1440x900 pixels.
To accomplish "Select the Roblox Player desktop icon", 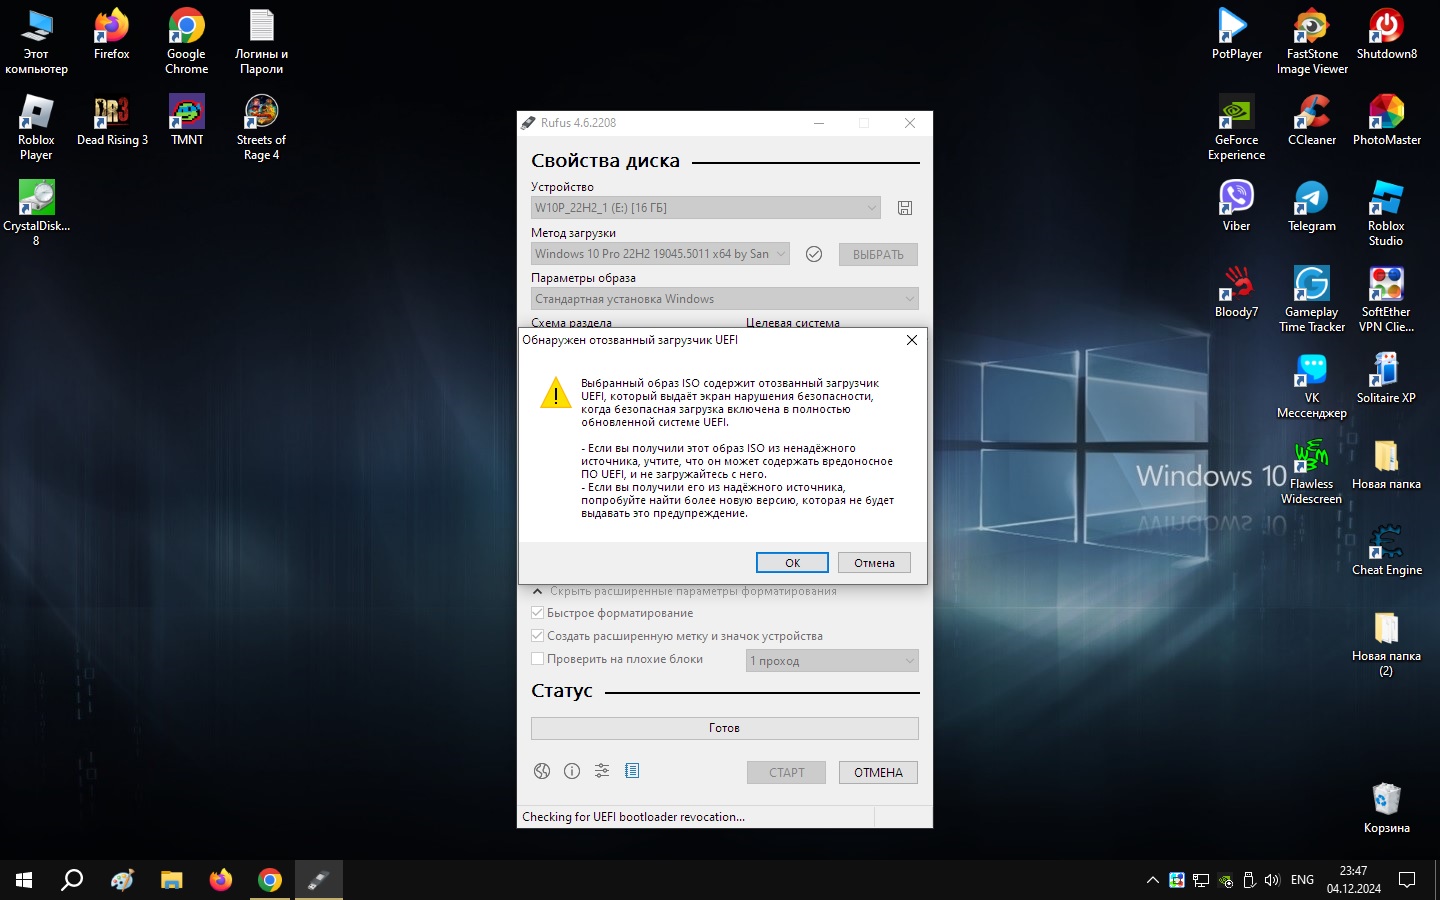I will click(x=36, y=128).
